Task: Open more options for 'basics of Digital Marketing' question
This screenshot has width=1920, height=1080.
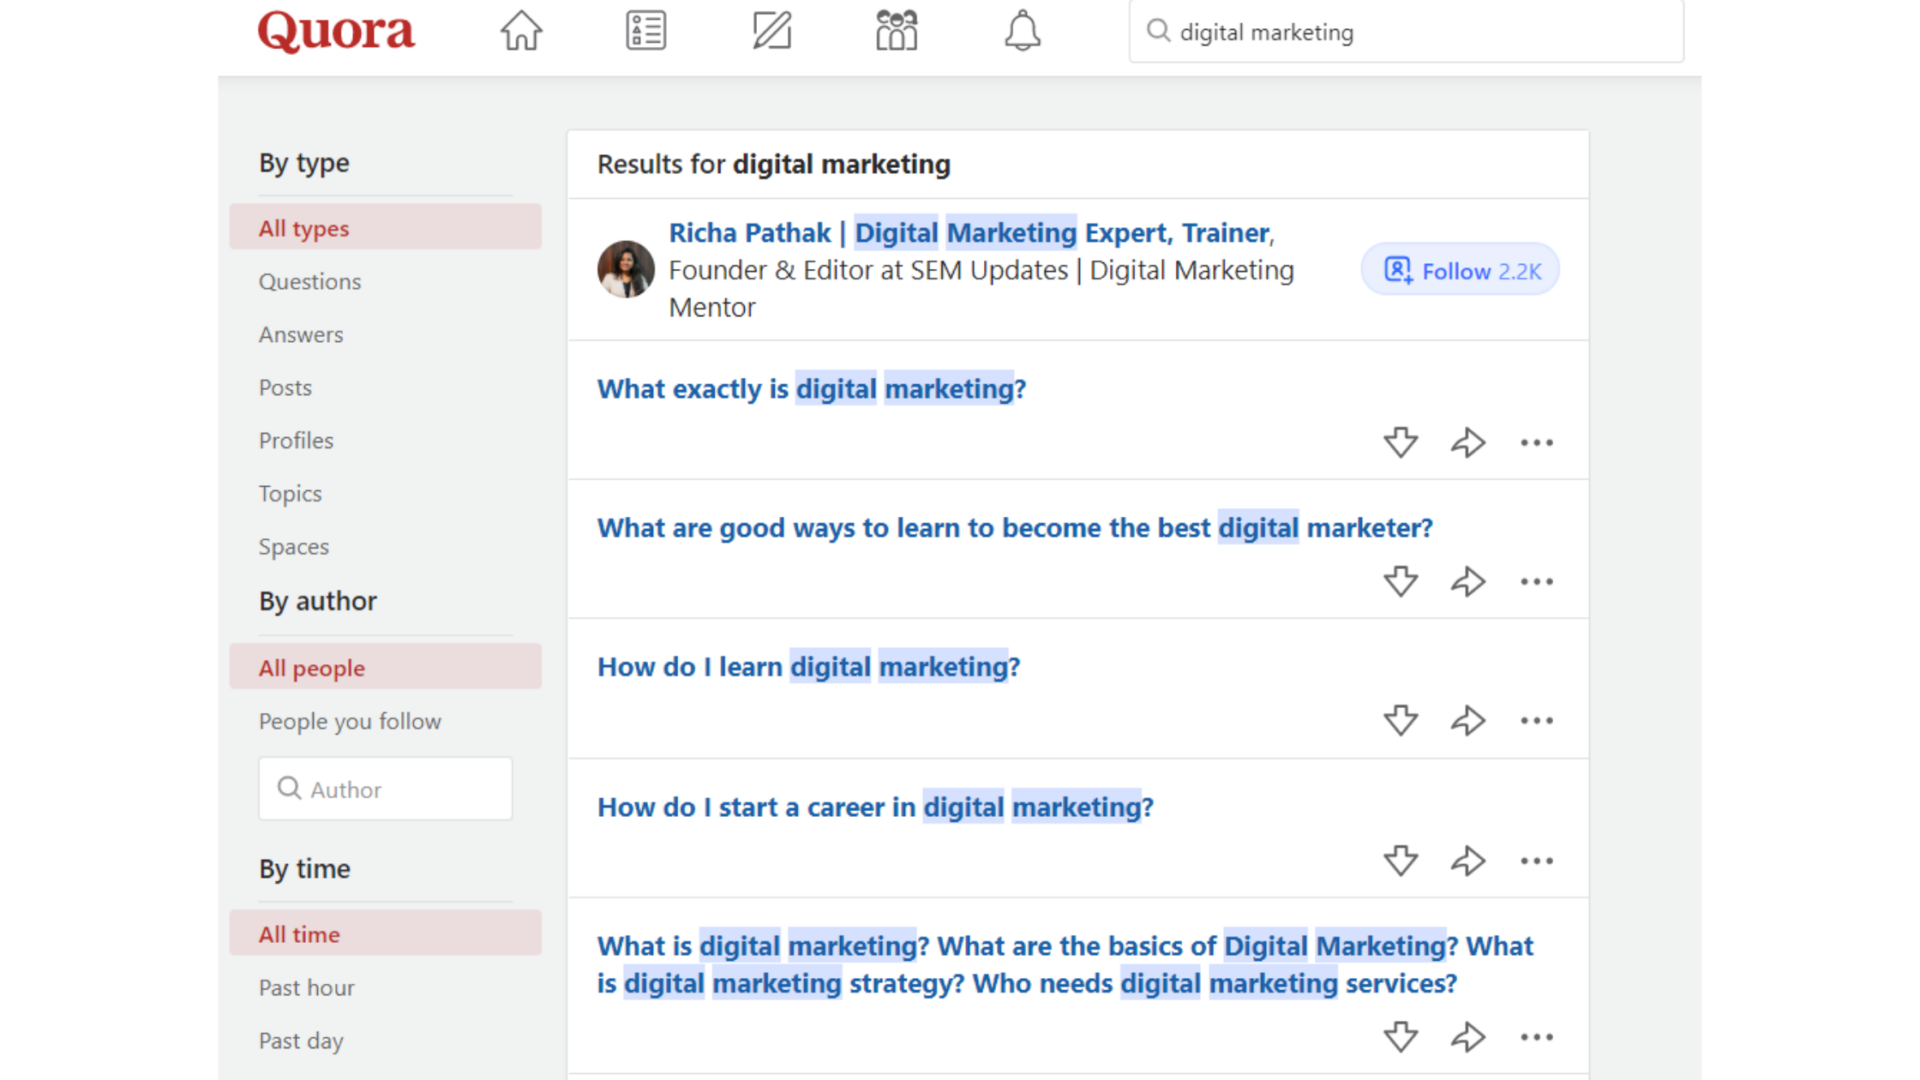Action: click(x=1537, y=1037)
